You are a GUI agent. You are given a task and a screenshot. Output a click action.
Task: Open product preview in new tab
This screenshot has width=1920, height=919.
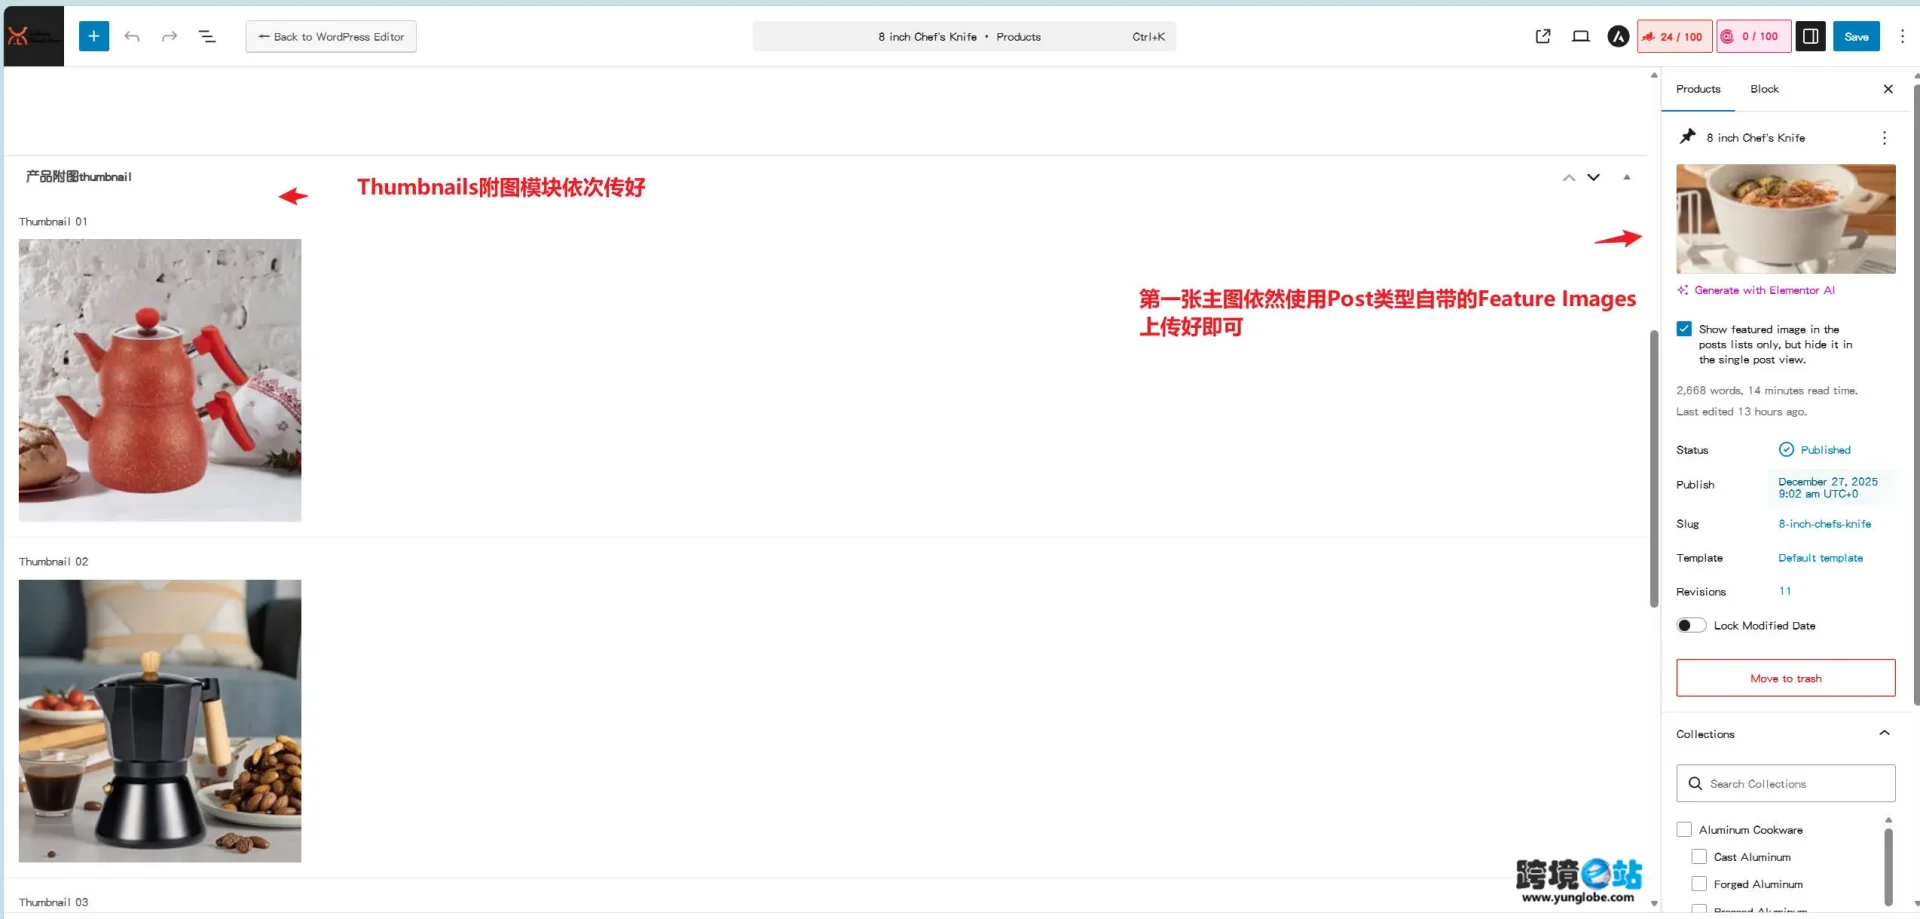[1543, 37]
